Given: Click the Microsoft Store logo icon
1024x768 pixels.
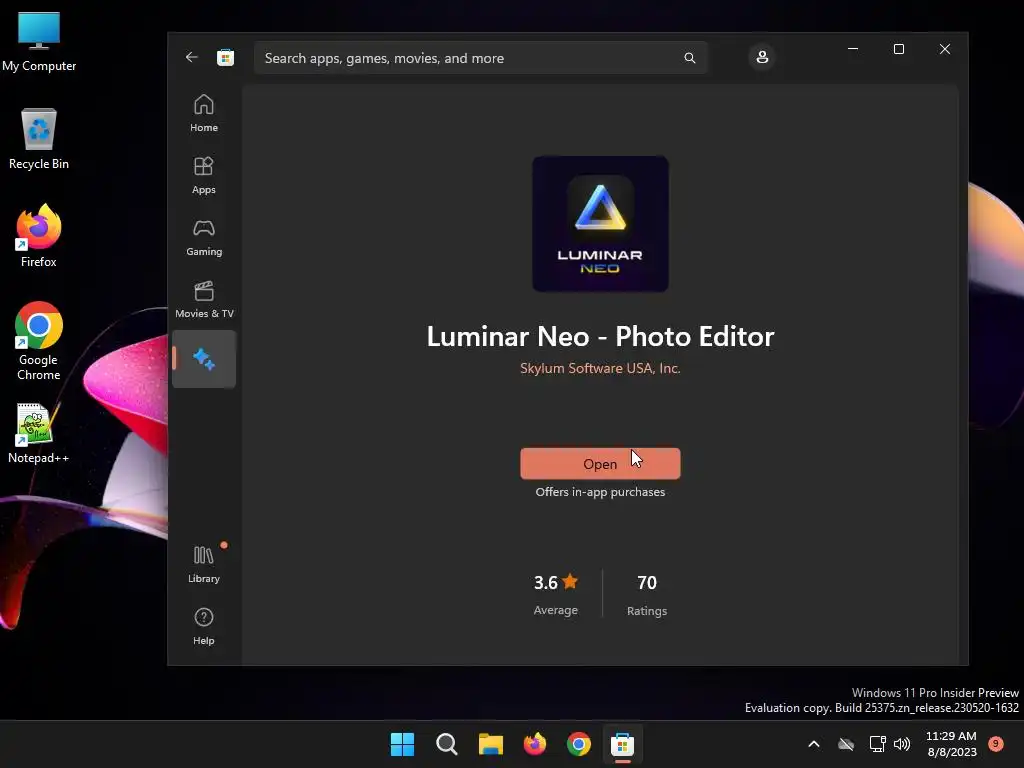Looking at the screenshot, I should (x=225, y=57).
